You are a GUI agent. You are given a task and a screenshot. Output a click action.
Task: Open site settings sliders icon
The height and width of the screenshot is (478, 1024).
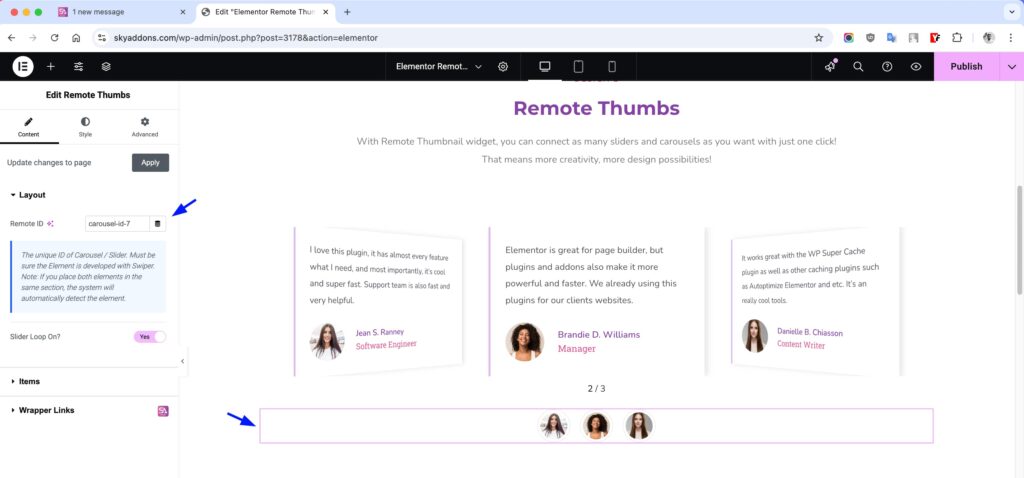(x=78, y=67)
